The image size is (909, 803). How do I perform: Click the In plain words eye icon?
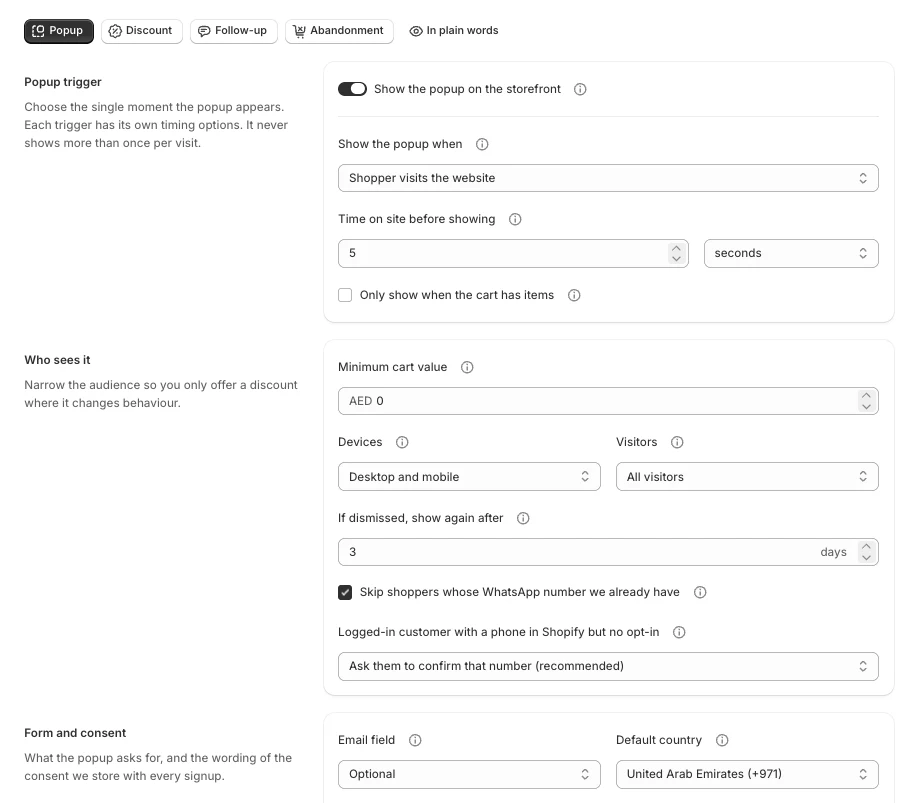pyautogui.click(x=416, y=31)
